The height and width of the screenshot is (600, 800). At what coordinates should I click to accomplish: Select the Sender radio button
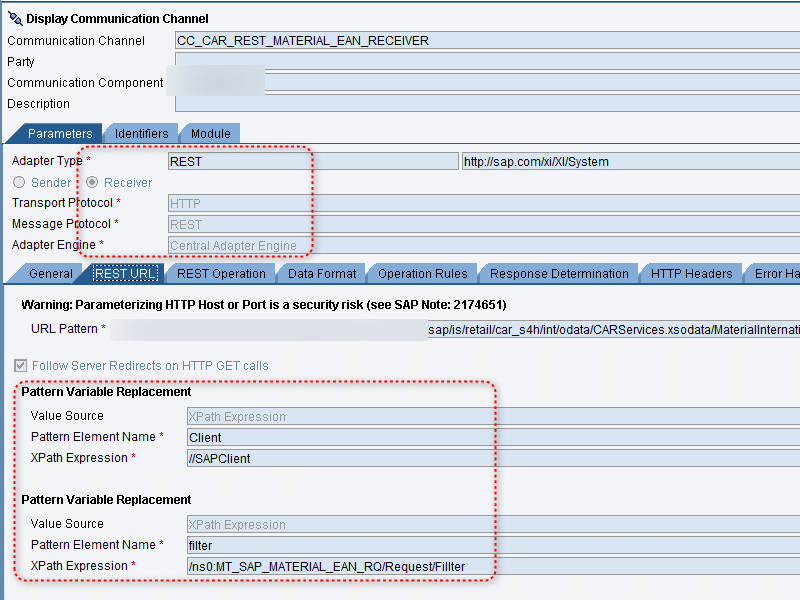[19, 183]
